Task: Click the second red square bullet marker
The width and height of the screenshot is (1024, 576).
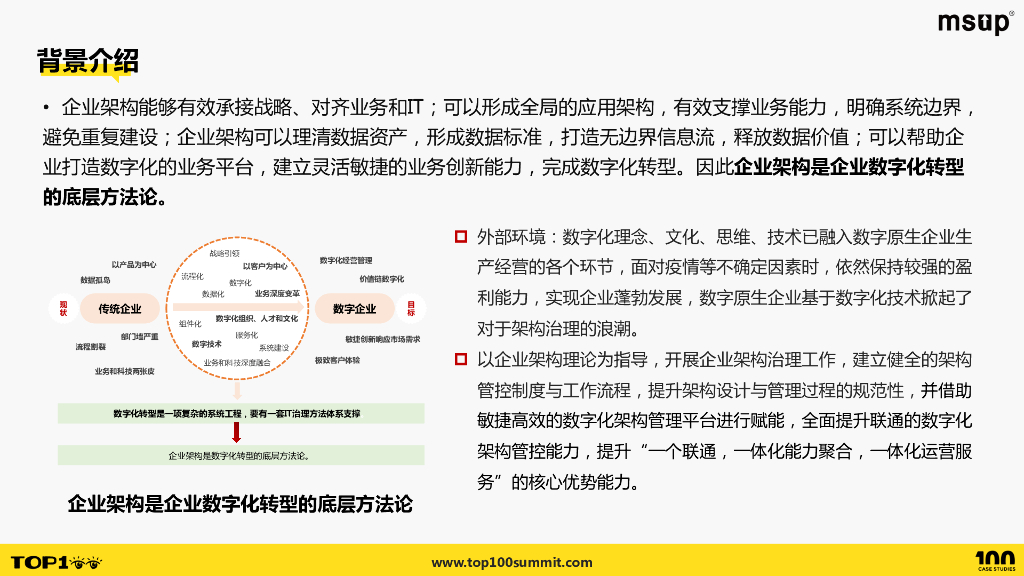Action: click(459, 358)
